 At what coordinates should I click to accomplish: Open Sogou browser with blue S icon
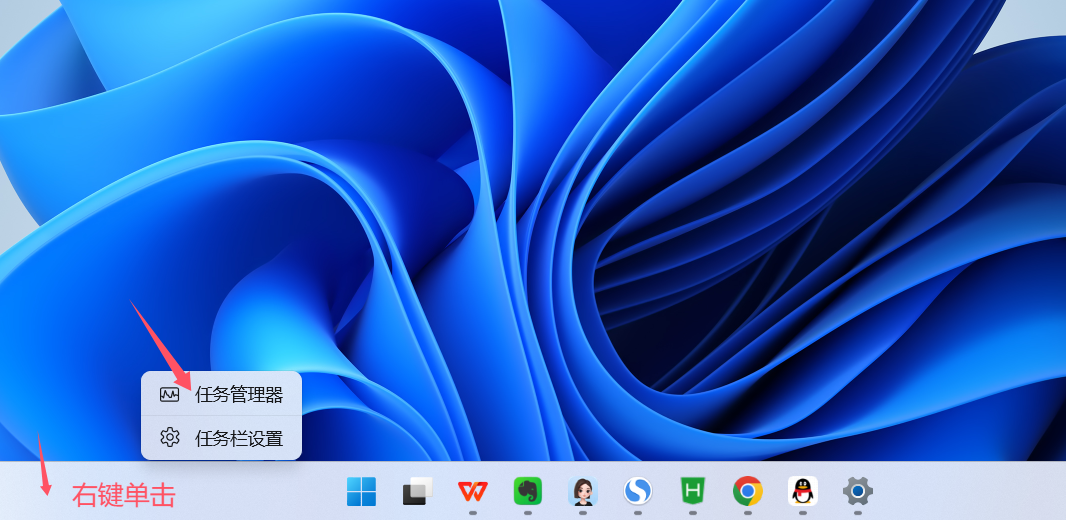point(637,491)
